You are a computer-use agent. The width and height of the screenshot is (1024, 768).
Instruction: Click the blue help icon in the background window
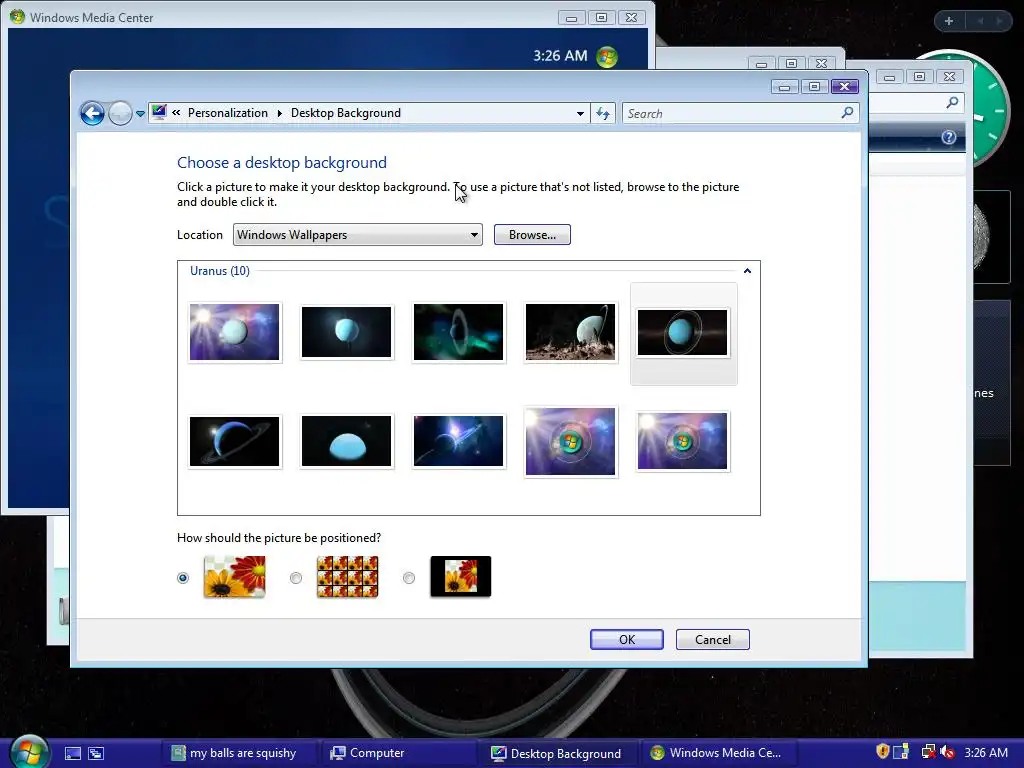(949, 137)
